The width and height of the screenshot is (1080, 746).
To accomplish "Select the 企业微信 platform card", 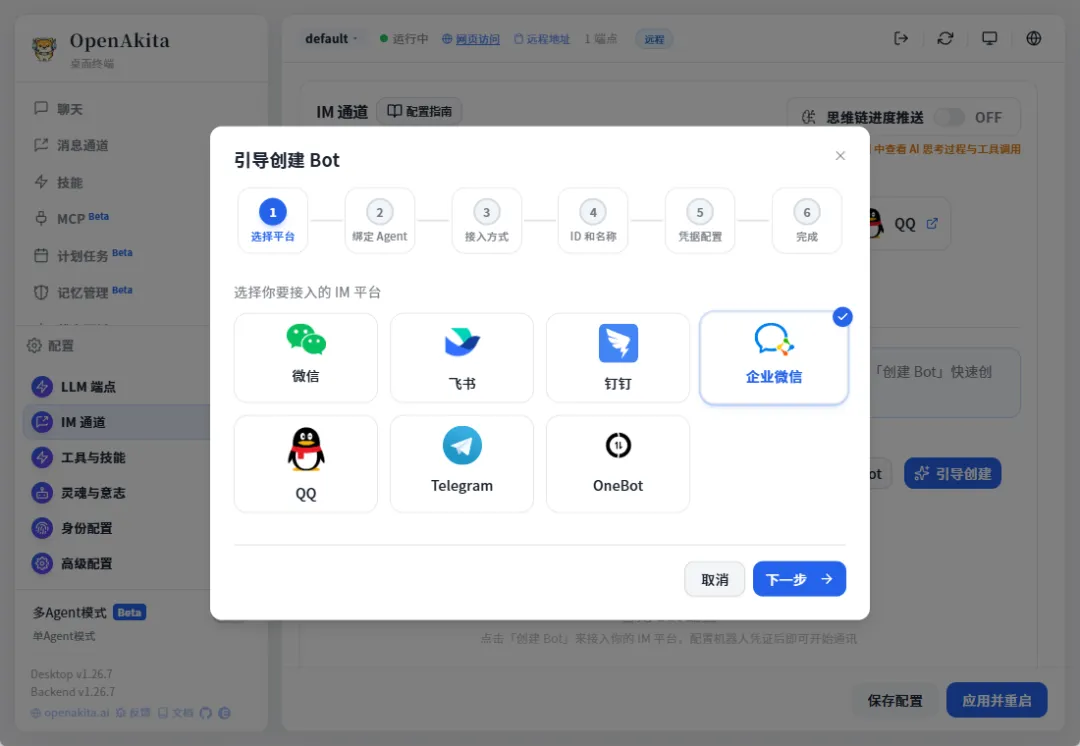I will 773,358.
